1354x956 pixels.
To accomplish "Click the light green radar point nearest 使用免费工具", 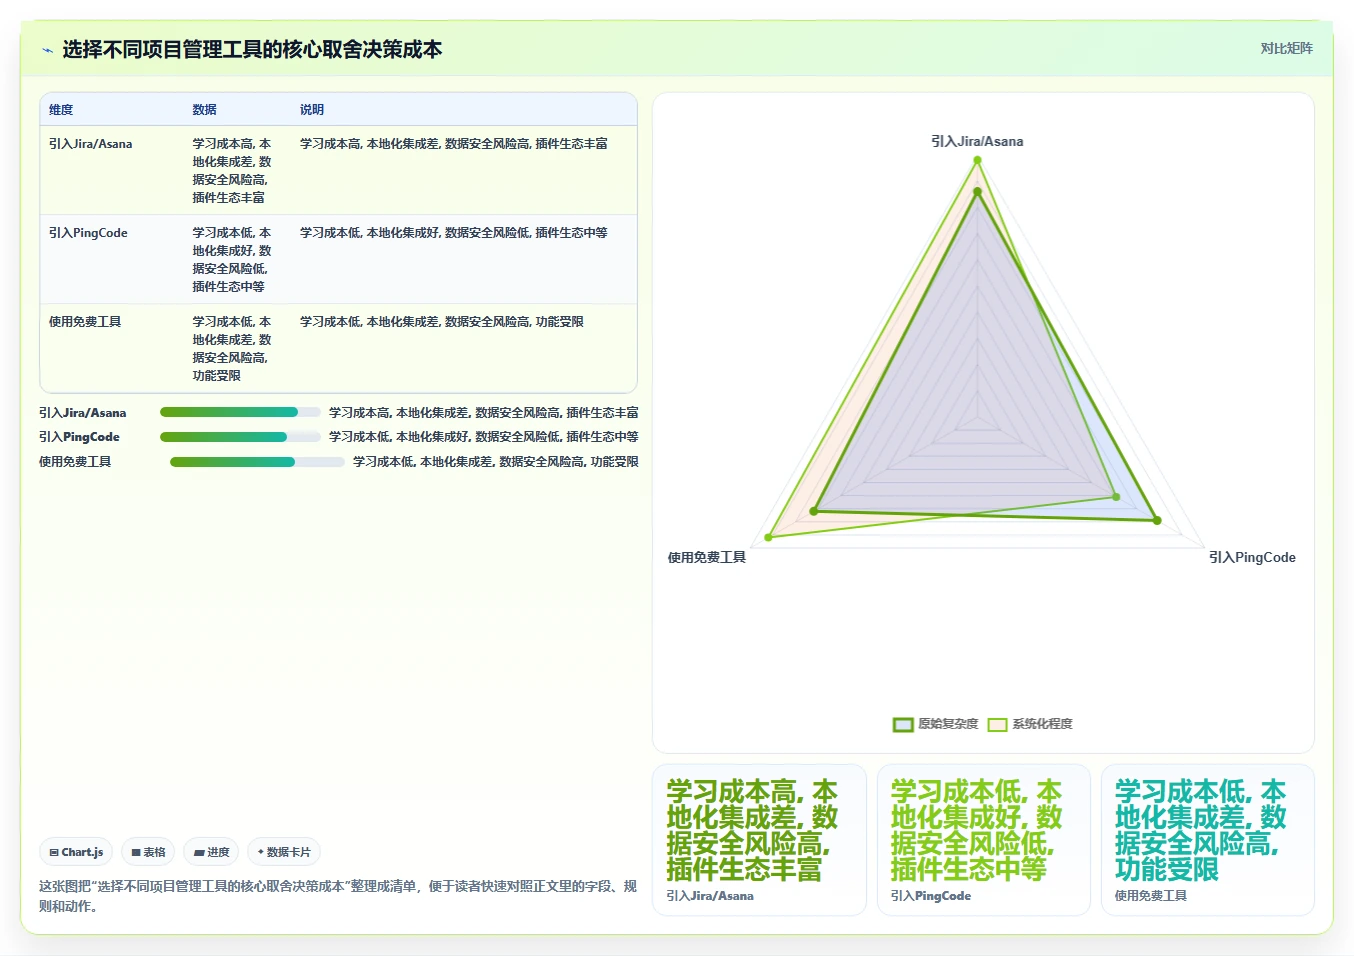I will [769, 538].
